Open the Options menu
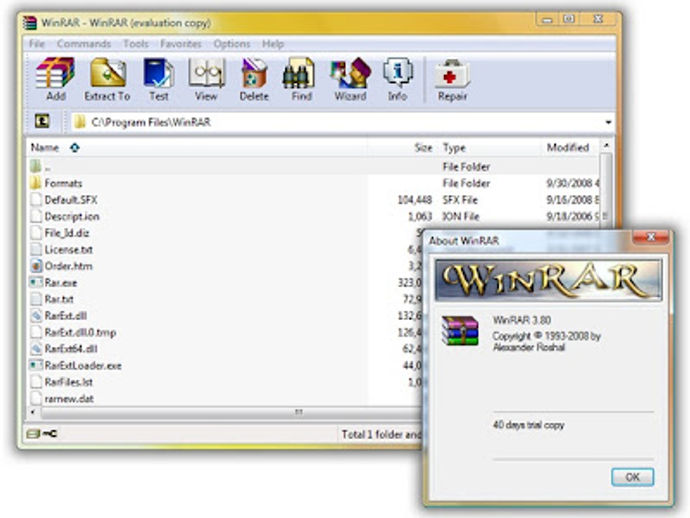The height and width of the screenshot is (518, 690). tap(232, 44)
